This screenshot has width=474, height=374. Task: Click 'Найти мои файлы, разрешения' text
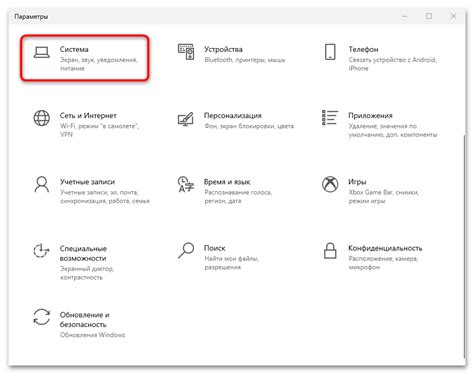[x=231, y=263]
